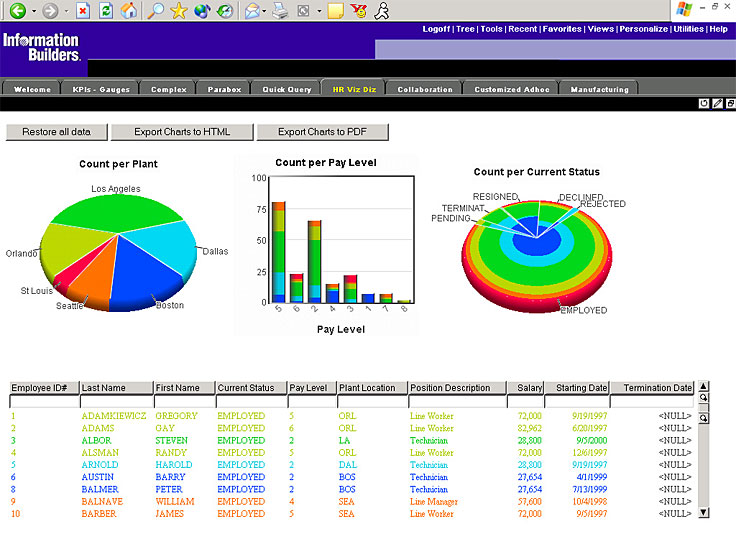Open the mail icon dropdown arrow
The image size is (736, 552).
(266, 11)
